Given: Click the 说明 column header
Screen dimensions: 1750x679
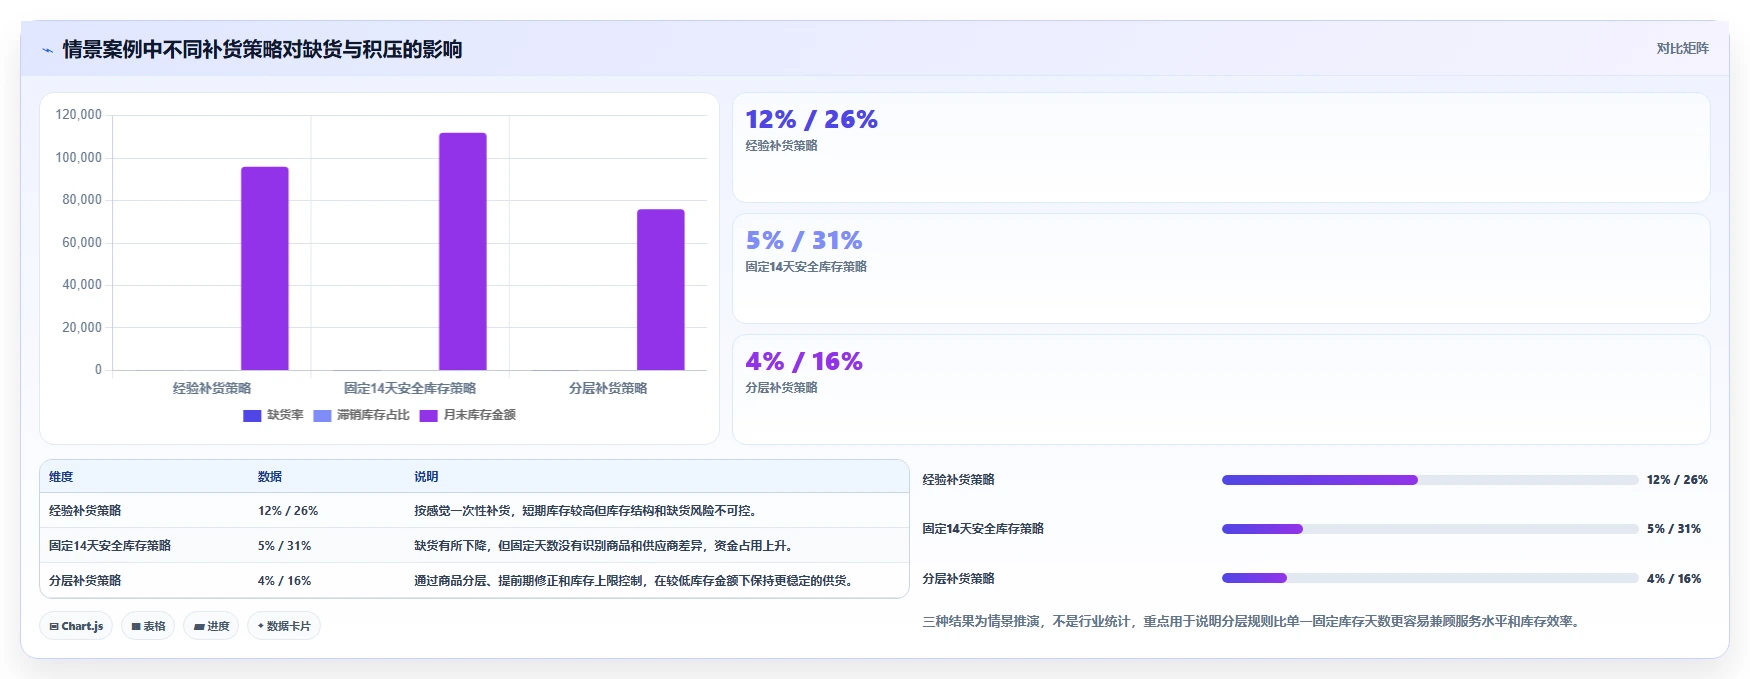Looking at the screenshot, I should tap(426, 477).
